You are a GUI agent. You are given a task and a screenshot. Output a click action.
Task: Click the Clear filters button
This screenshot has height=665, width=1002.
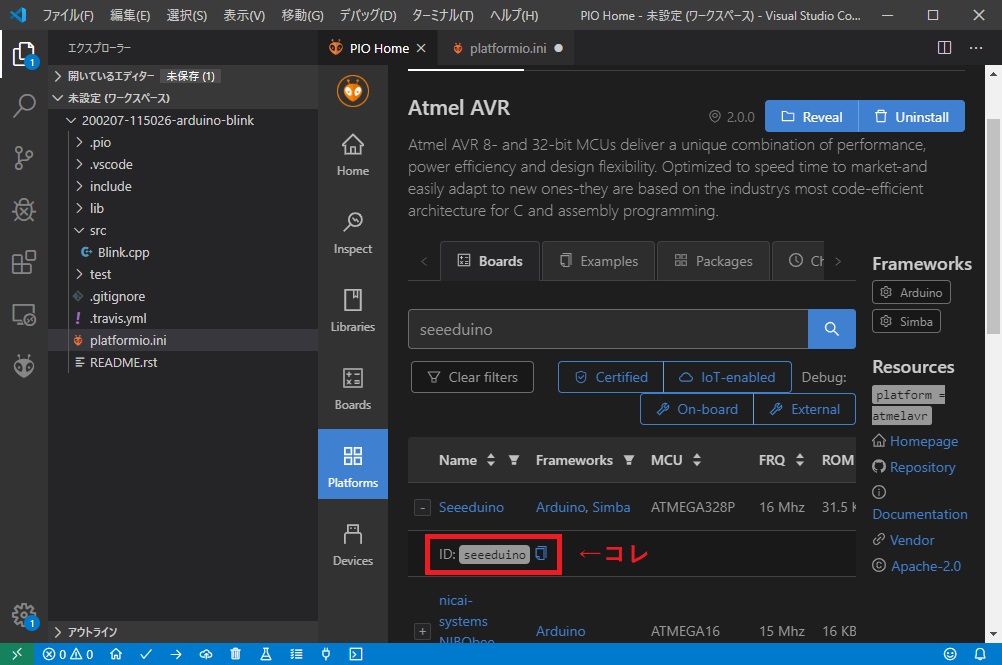[472, 377]
